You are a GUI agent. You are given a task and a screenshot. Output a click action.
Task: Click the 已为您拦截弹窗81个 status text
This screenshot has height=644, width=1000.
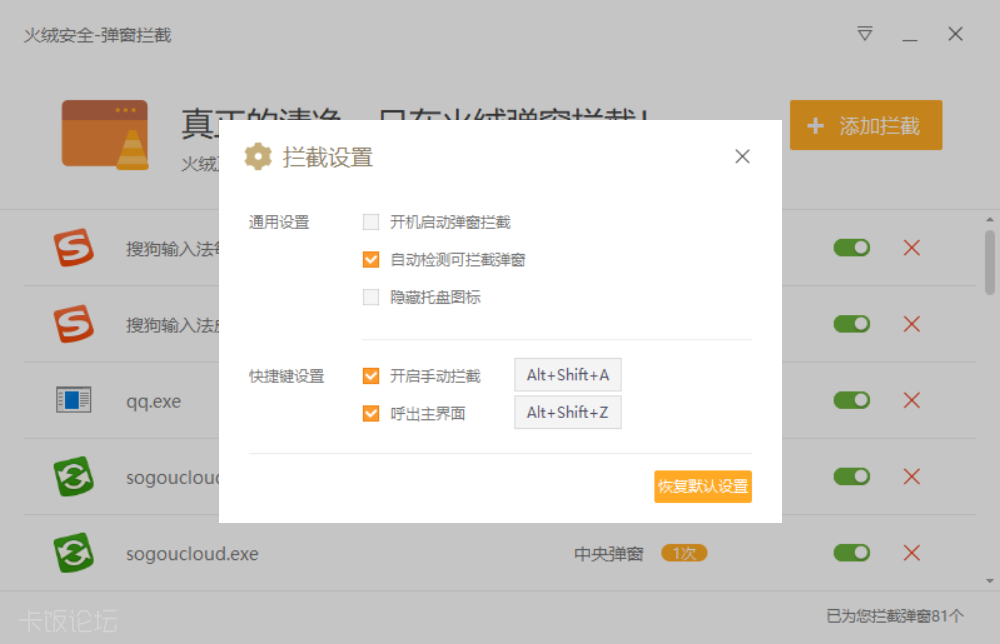click(895, 616)
